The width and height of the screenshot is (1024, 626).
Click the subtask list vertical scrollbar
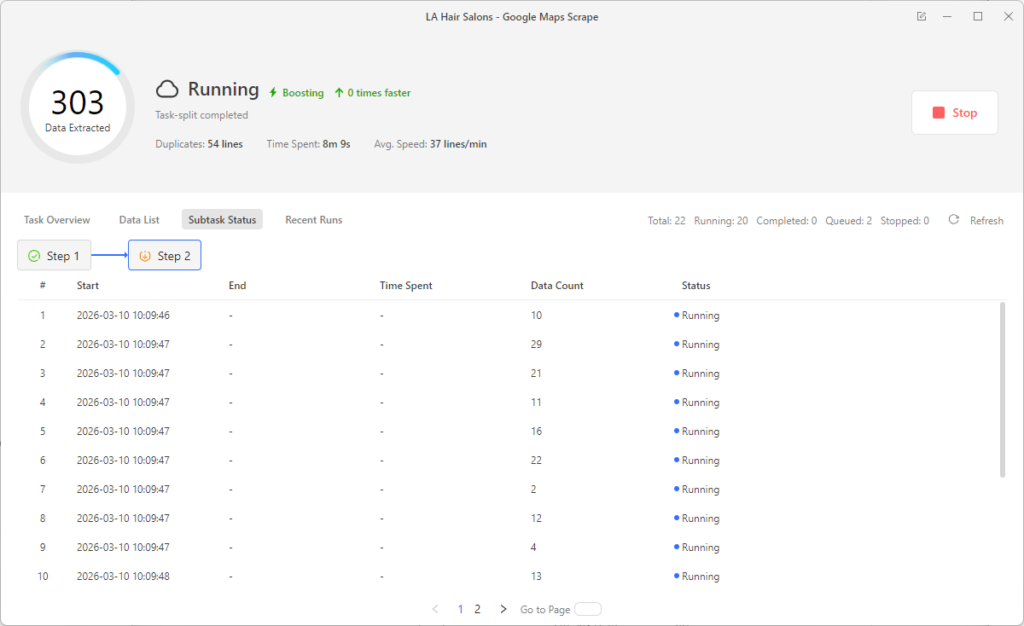coord(1002,390)
